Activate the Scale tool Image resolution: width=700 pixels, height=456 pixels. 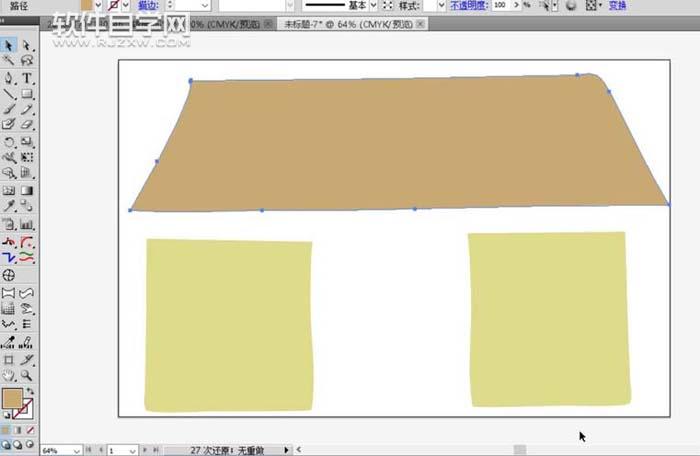(27, 142)
